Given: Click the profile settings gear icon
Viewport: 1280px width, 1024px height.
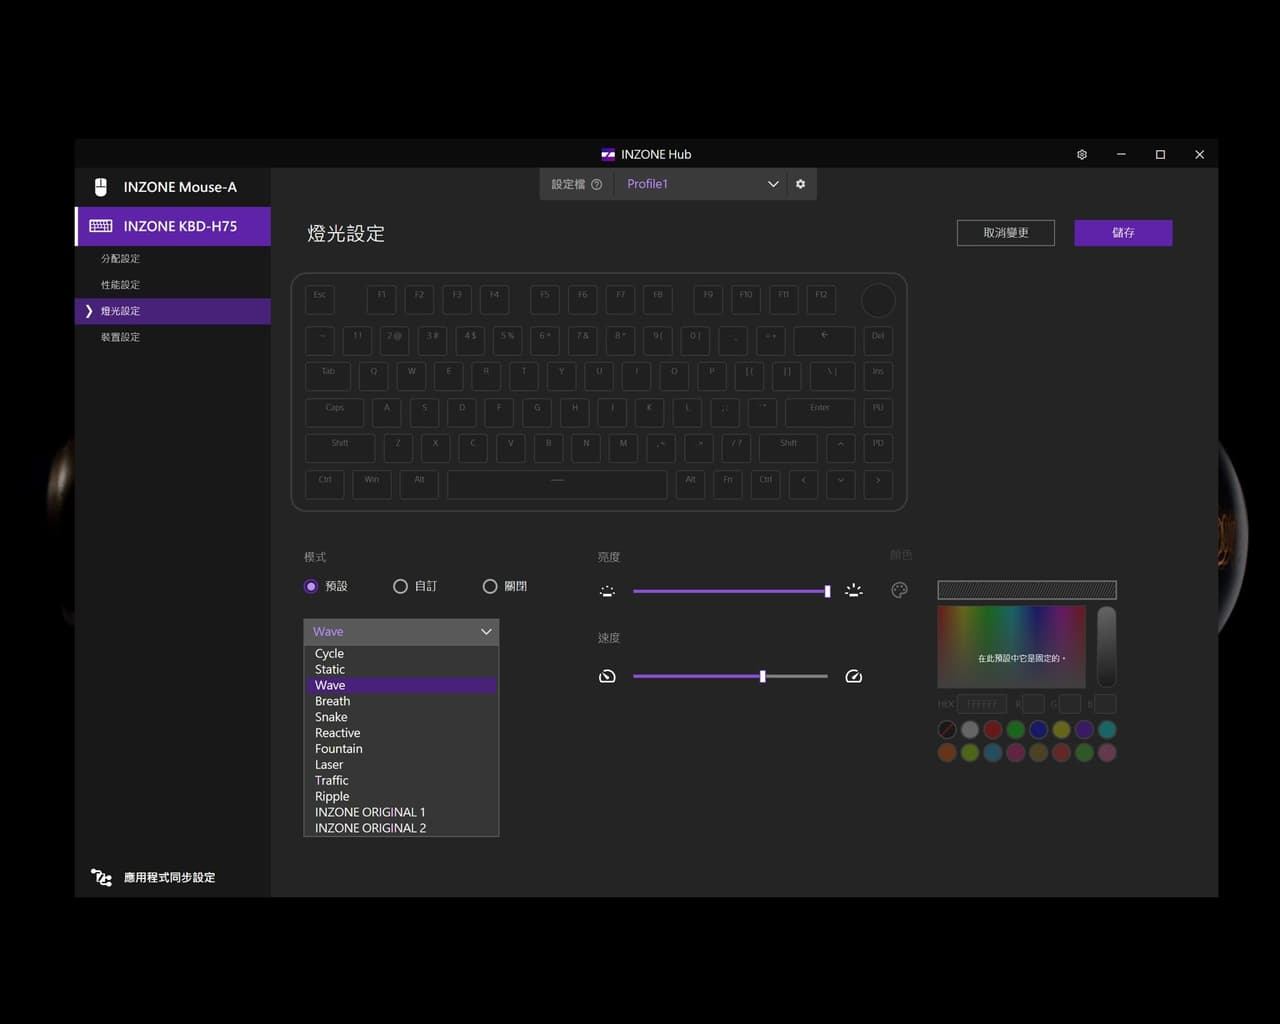Looking at the screenshot, I should click(800, 184).
